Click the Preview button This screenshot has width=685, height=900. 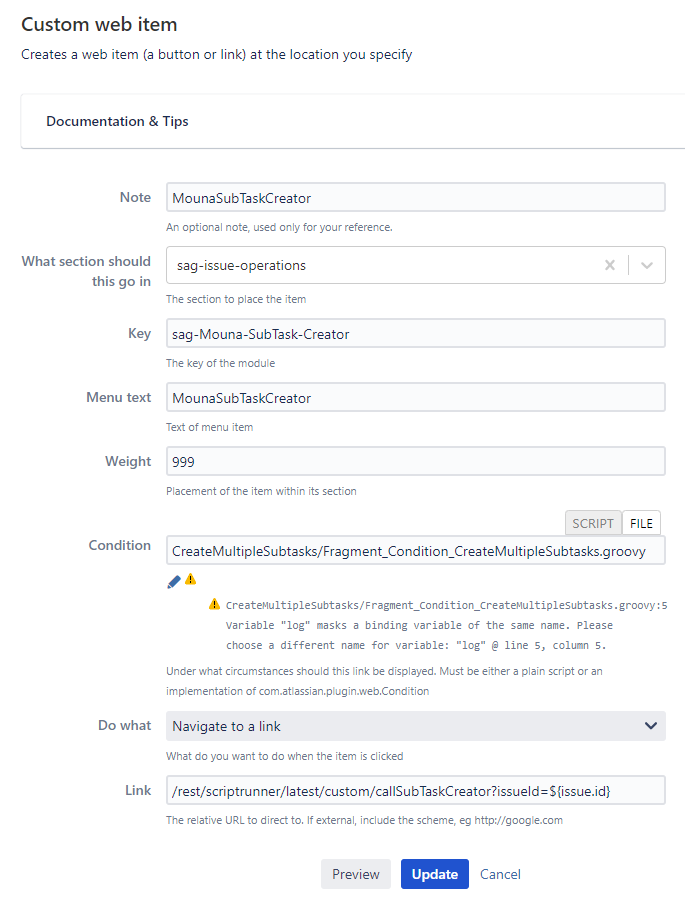356,874
